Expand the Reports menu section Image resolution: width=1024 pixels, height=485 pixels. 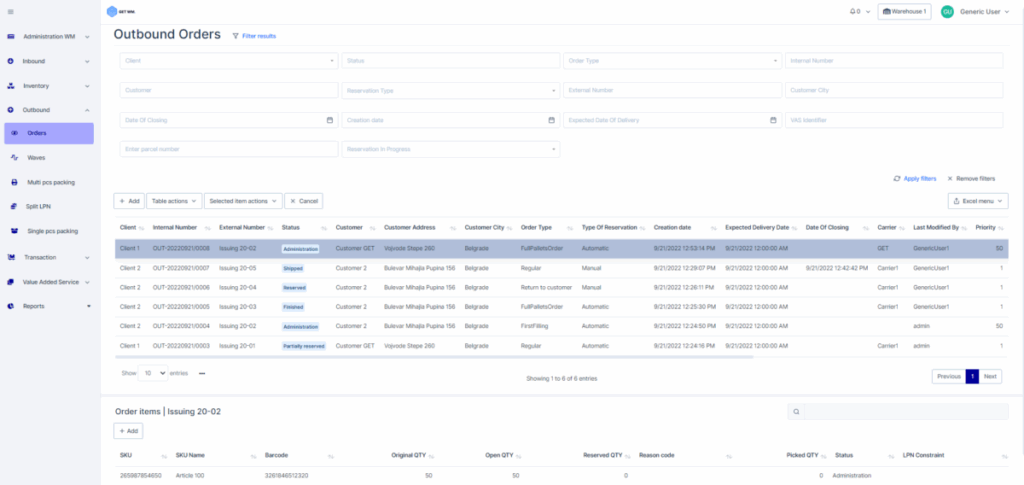pyautogui.click(x=89, y=306)
